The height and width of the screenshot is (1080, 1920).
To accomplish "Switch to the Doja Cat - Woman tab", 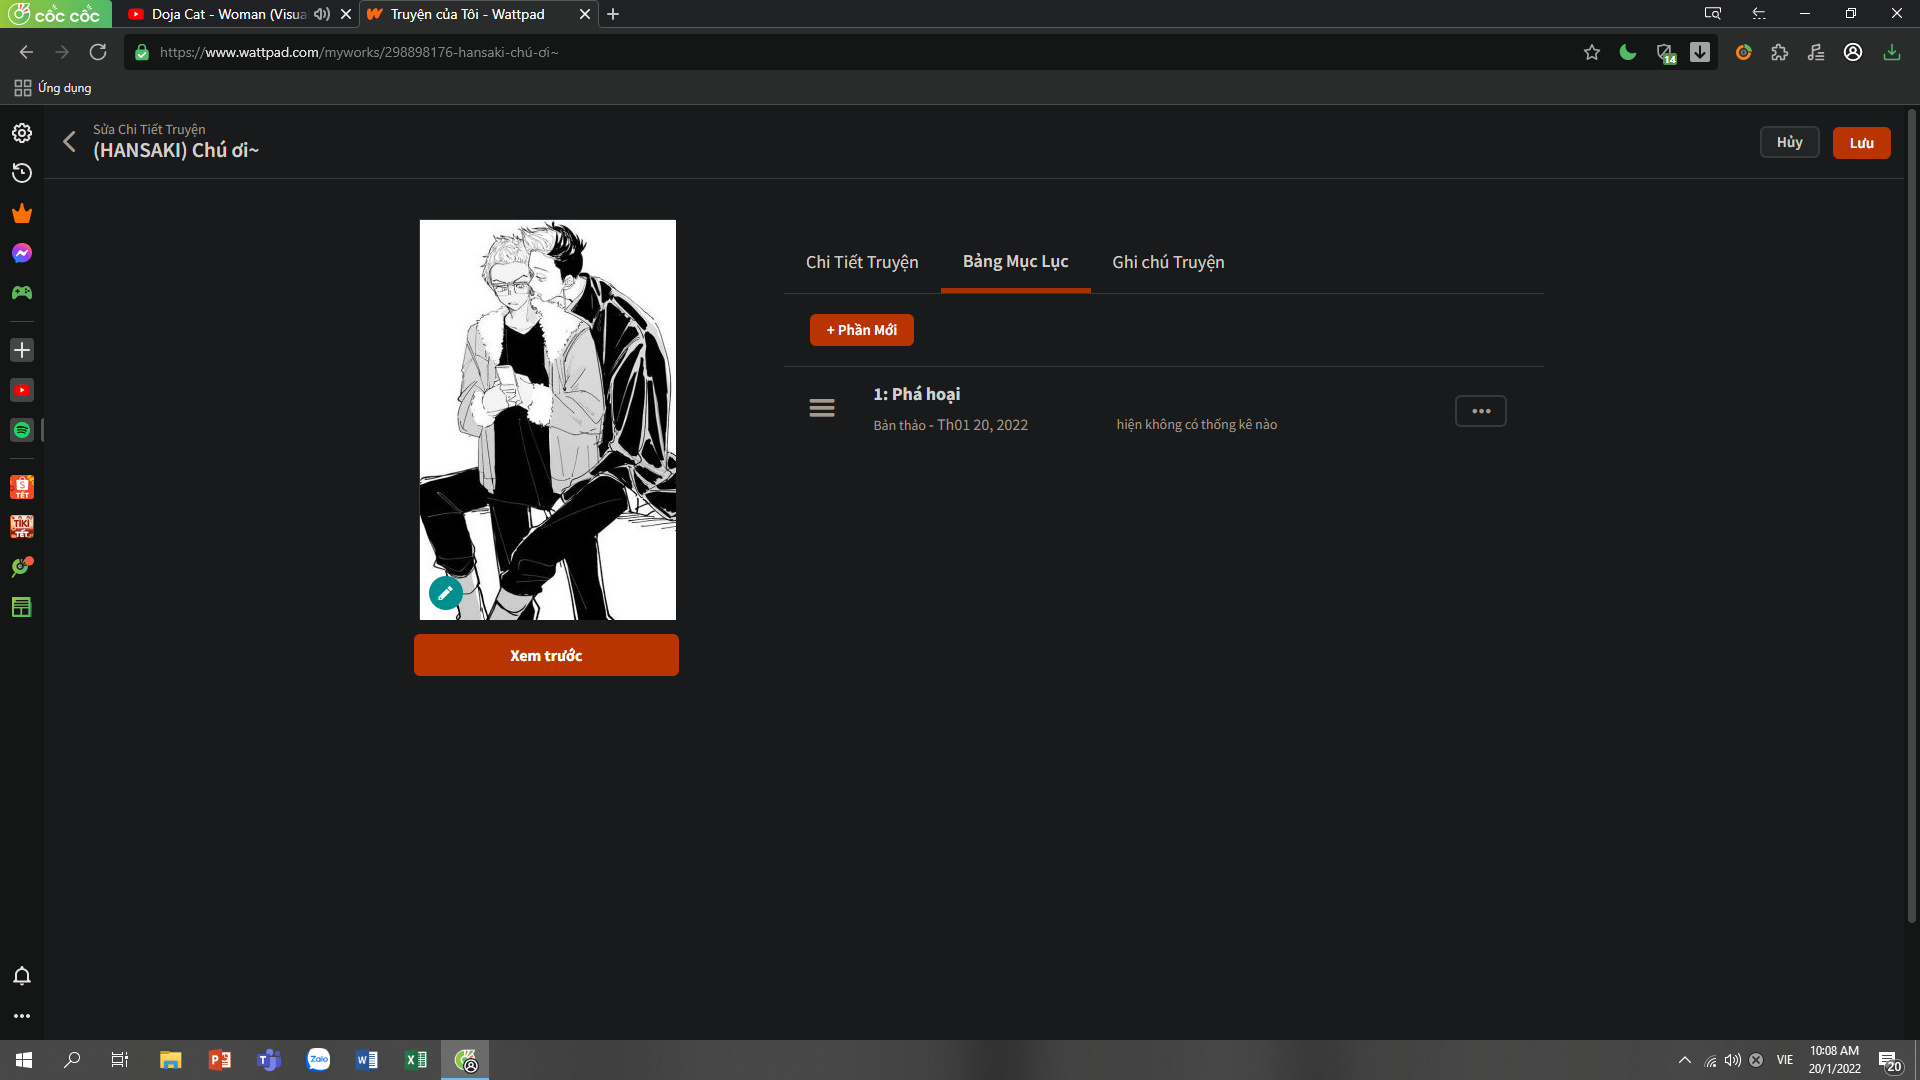I will click(x=228, y=14).
